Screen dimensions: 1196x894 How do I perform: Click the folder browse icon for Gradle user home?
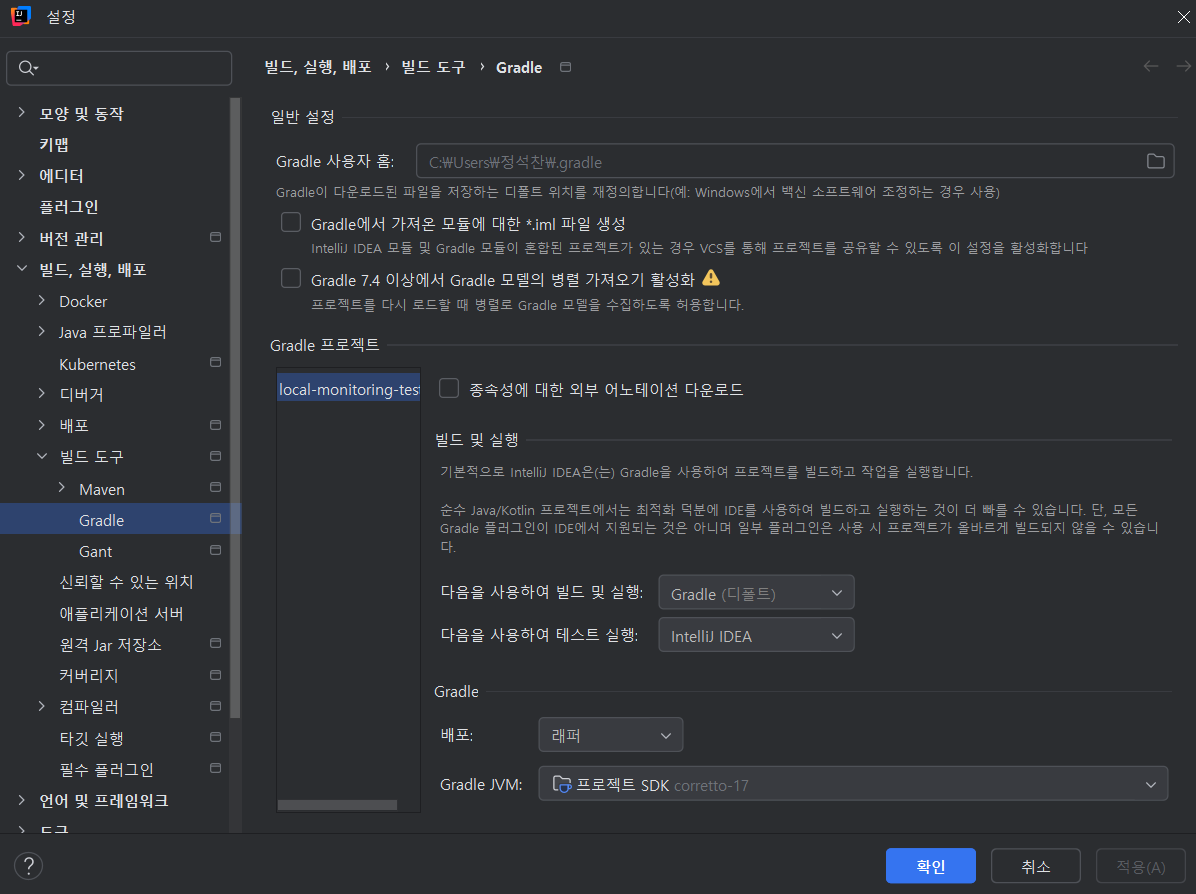1156,161
